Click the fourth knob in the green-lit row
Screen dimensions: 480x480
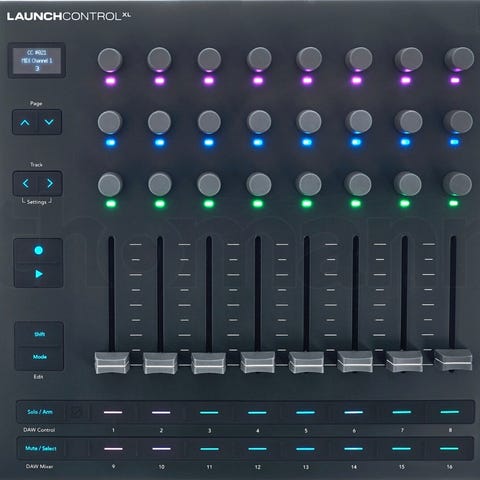coord(259,184)
